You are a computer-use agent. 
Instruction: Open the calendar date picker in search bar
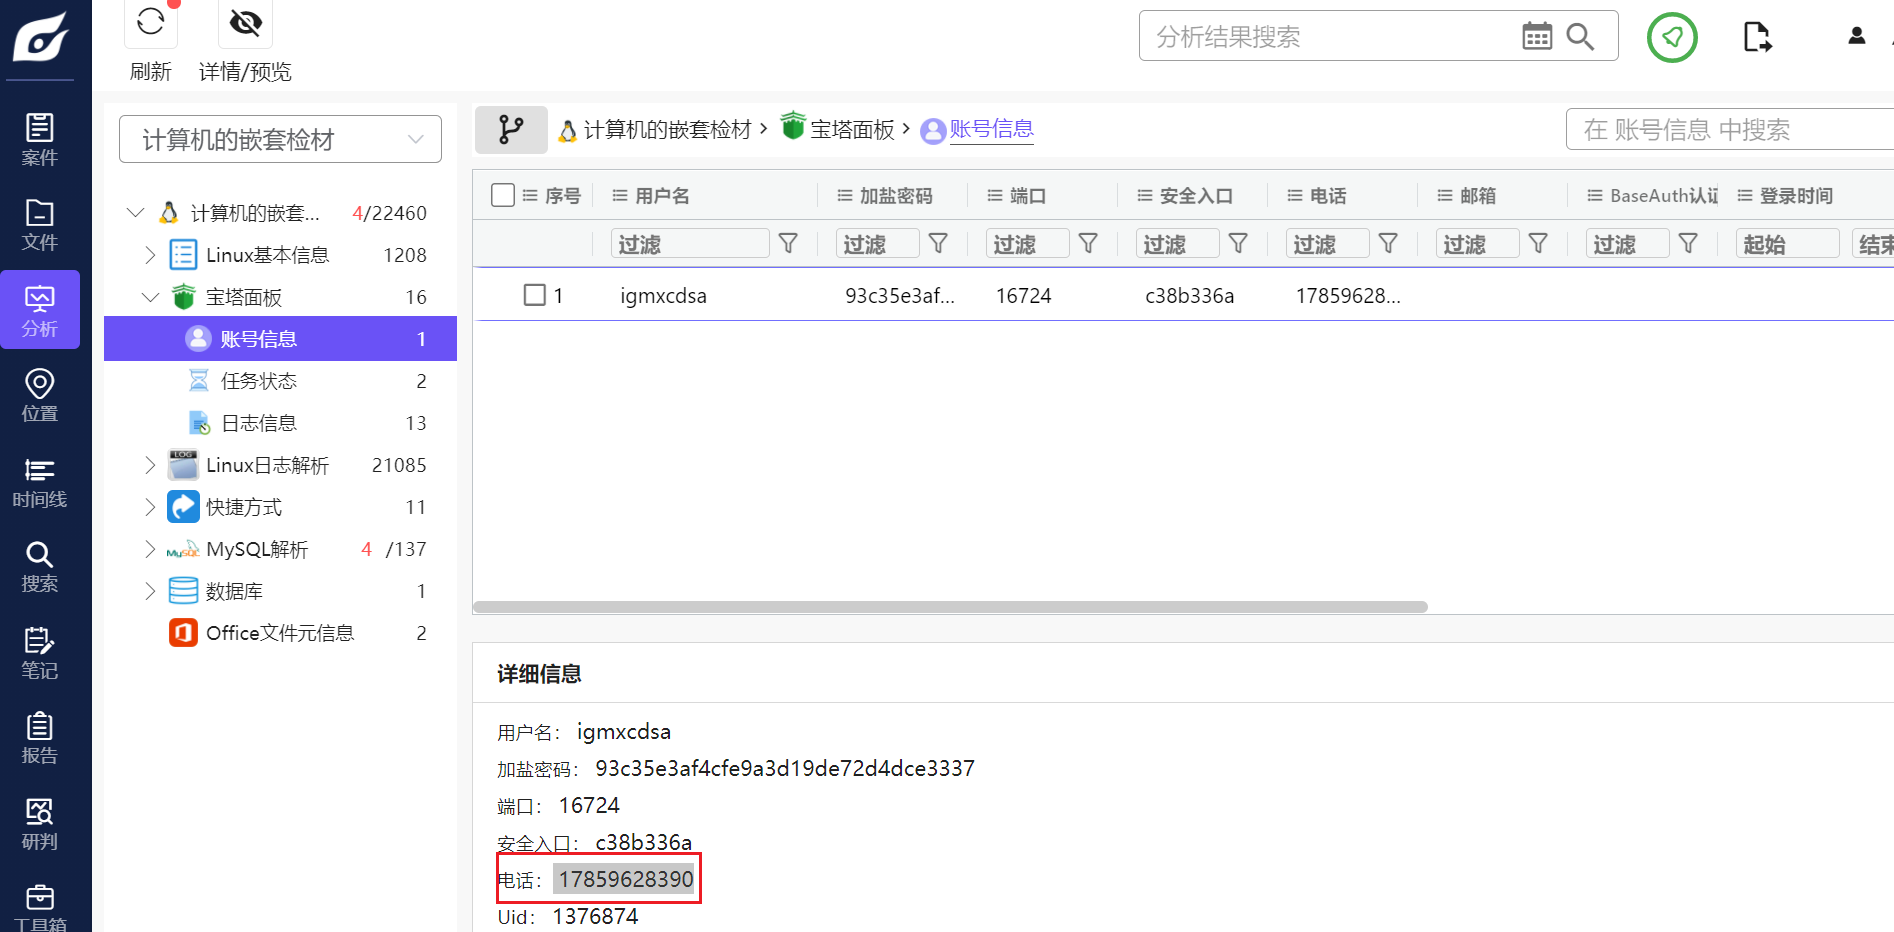1536,37
